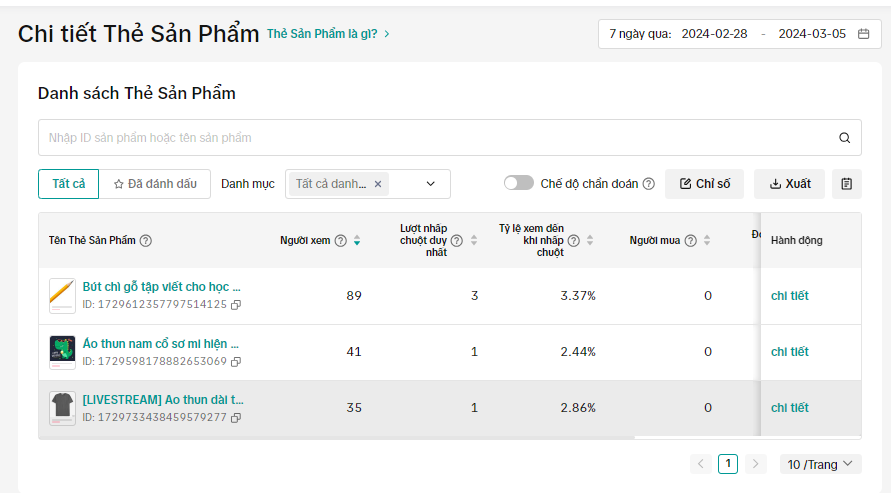Open Thẻ Sản Phẩm là gì link
Image resolution: width=891 pixels, height=493 pixels.
pyautogui.click(x=328, y=34)
